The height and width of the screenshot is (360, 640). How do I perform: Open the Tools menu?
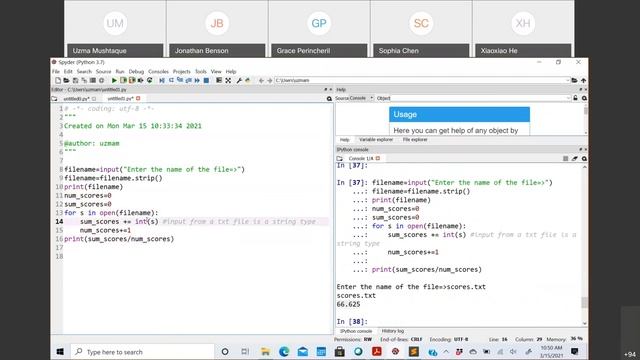point(200,71)
